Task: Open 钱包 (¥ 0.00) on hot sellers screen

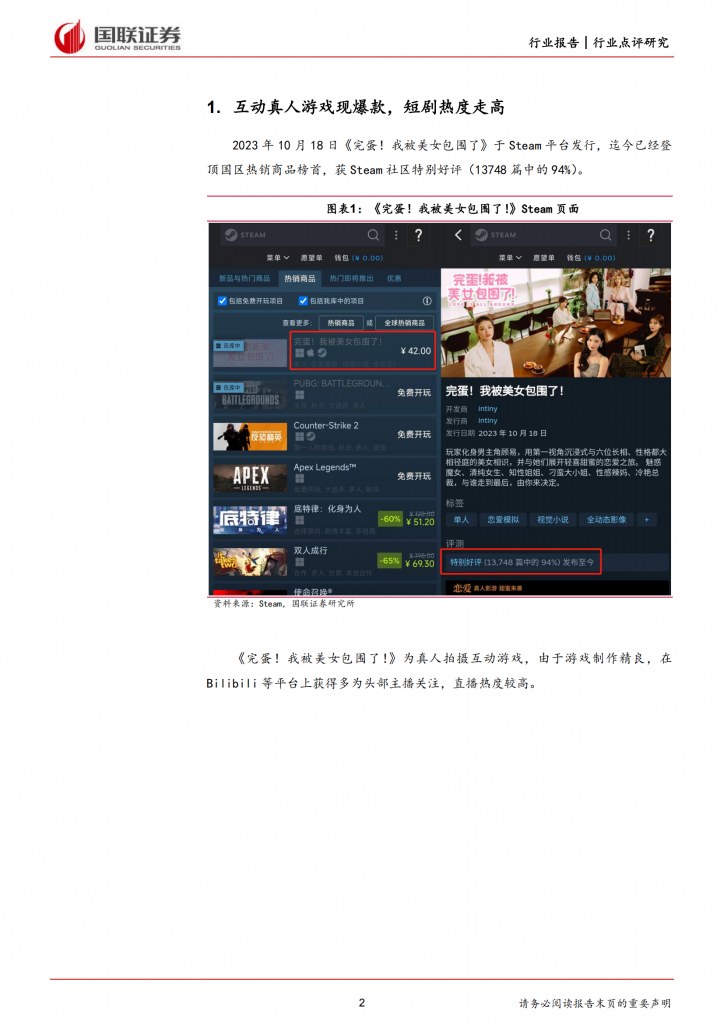Action: coord(358,258)
